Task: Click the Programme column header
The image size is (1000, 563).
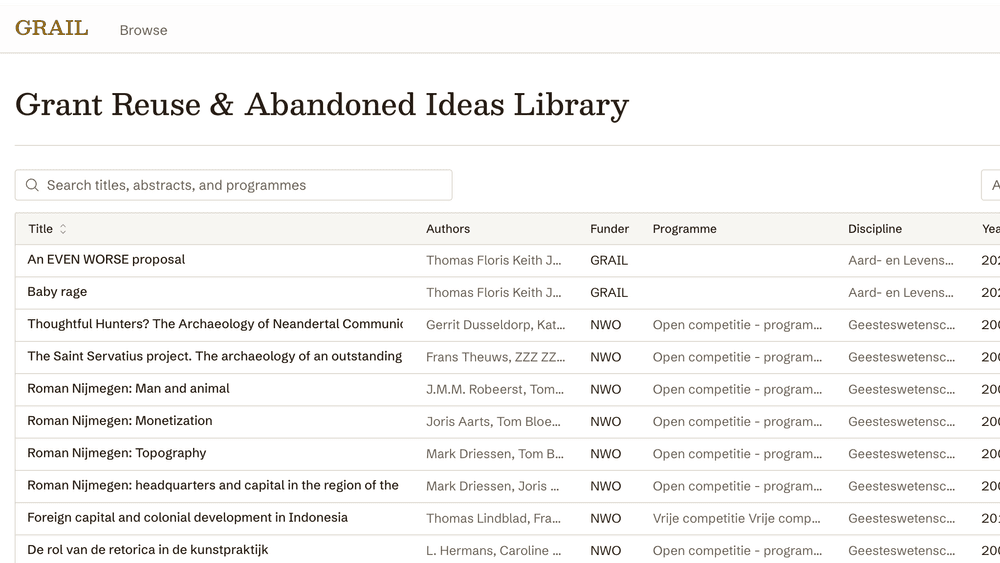Action: click(x=684, y=229)
